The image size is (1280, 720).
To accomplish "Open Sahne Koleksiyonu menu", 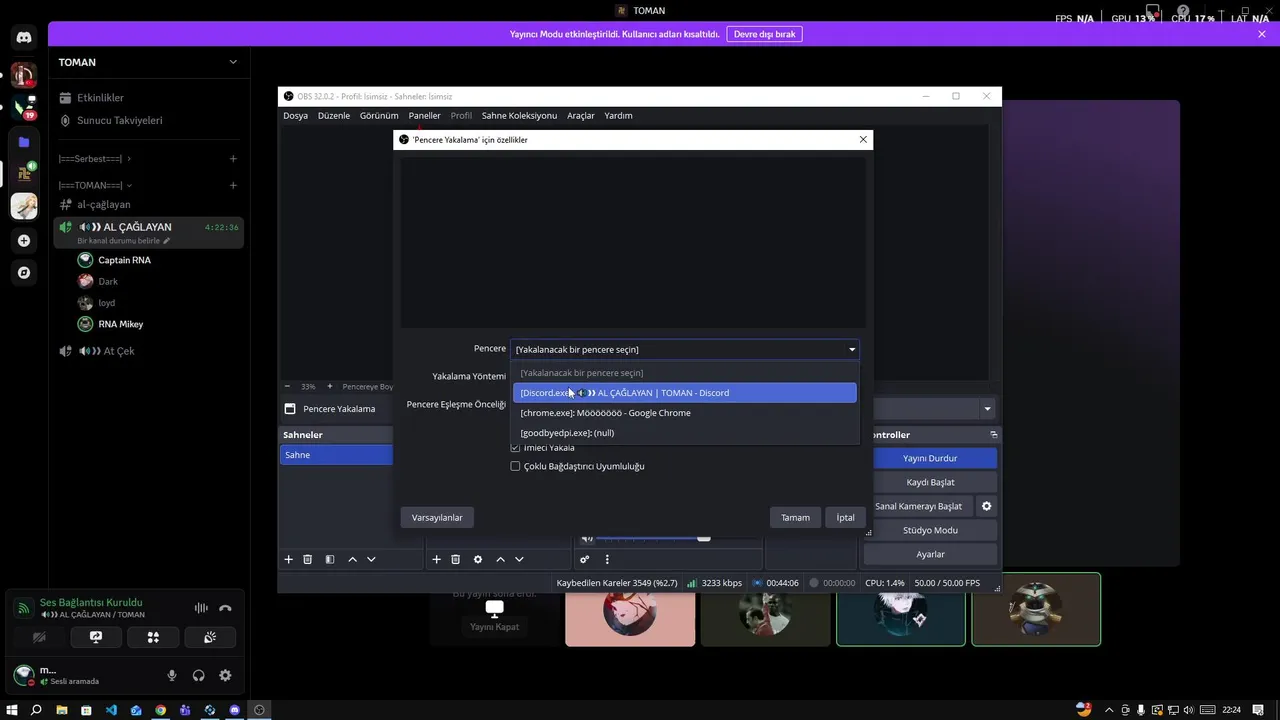I will pyautogui.click(x=519, y=116).
